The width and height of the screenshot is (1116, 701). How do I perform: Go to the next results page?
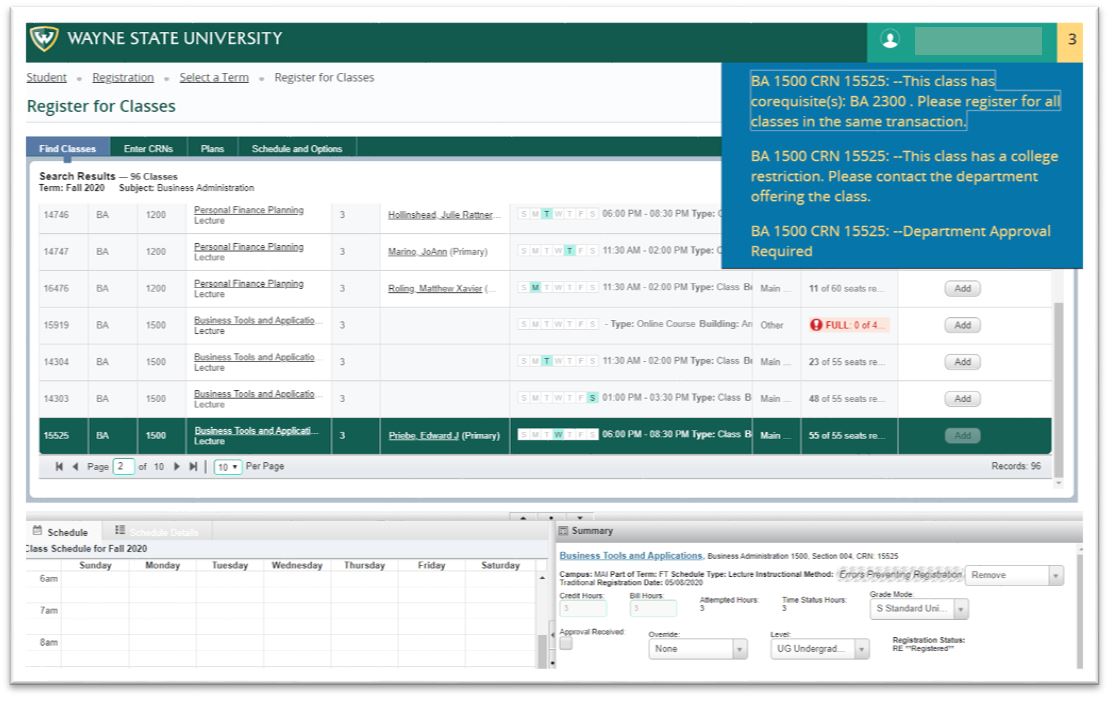coord(177,467)
